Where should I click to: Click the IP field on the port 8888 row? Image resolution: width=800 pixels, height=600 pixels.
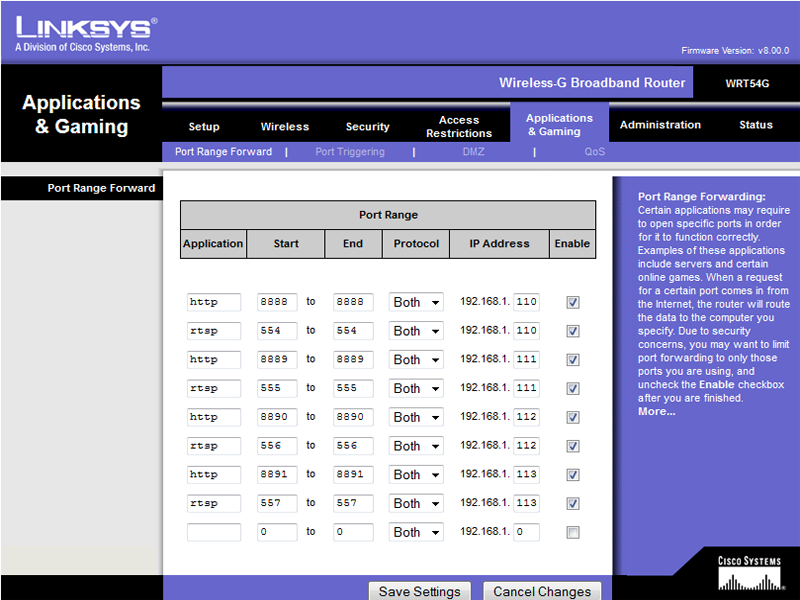(x=527, y=302)
